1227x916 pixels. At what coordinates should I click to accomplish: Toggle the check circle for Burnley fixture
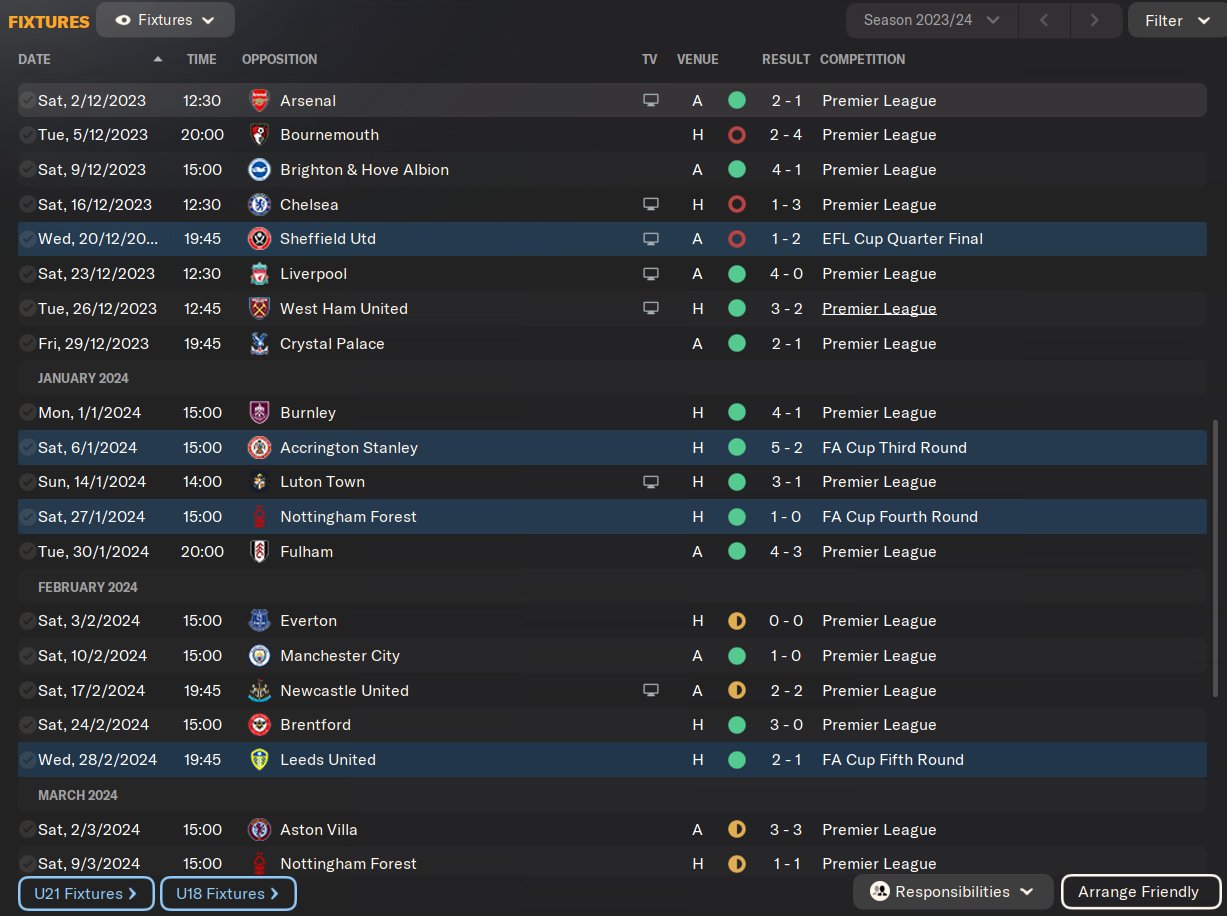tap(27, 413)
